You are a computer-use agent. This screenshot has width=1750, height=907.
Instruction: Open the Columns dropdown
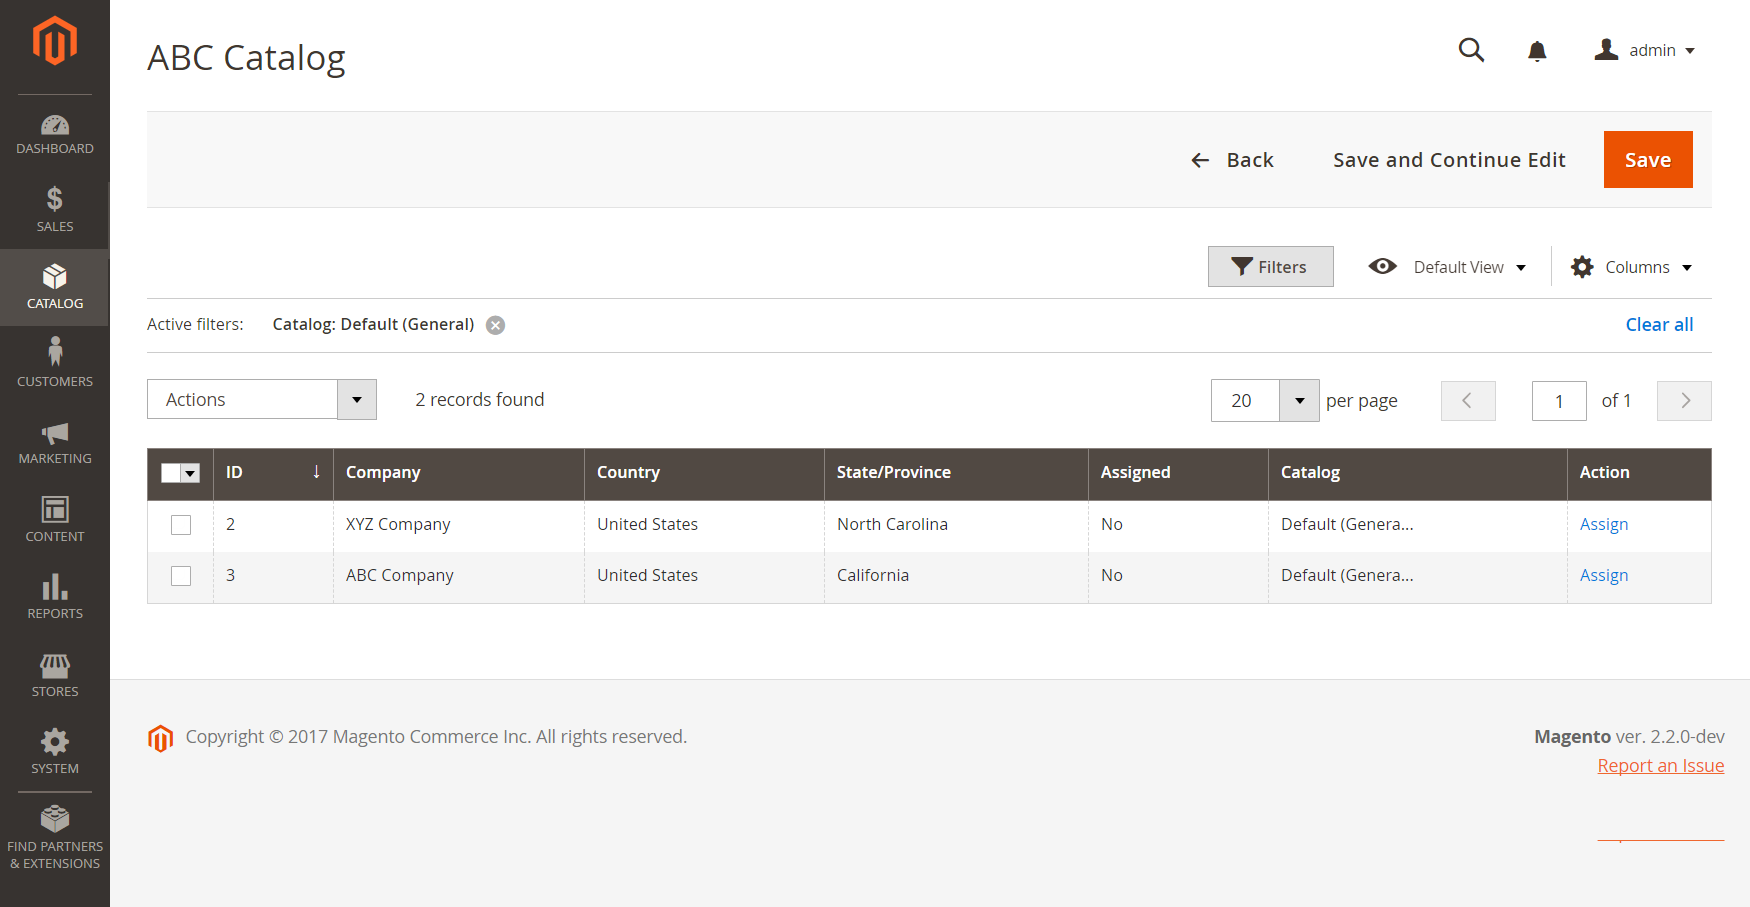pyautogui.click(x=1631, y=267)
